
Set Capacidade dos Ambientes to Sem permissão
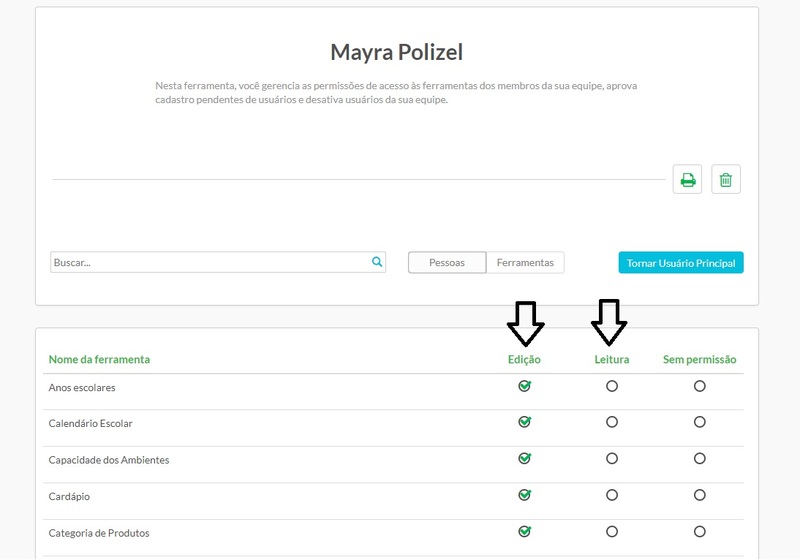(699, 459)
